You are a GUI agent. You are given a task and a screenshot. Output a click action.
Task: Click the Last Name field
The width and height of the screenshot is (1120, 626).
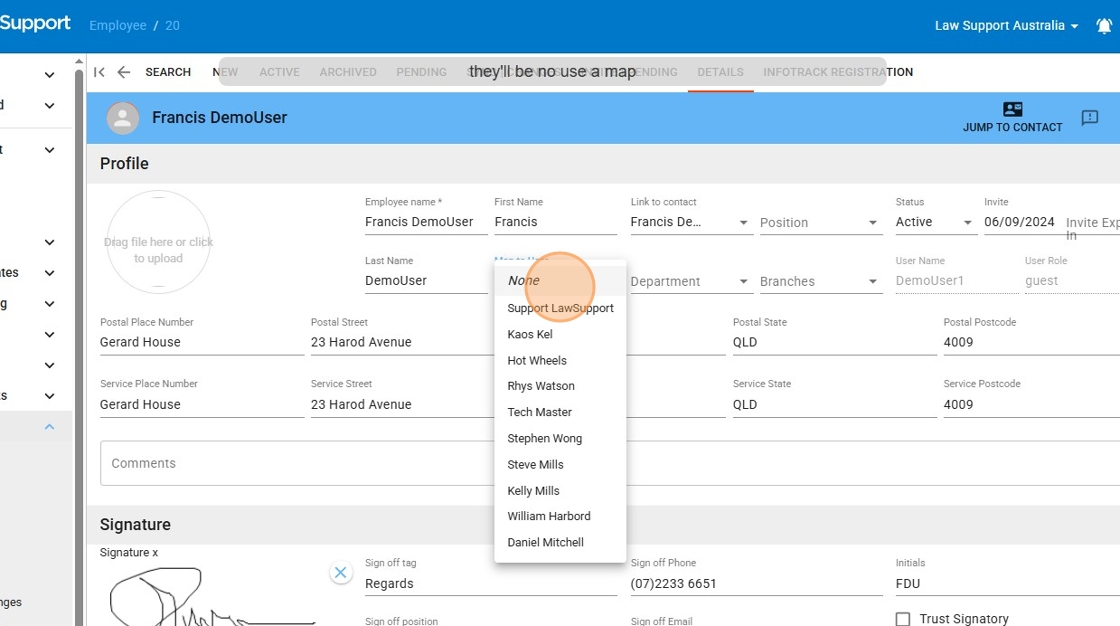426,281
